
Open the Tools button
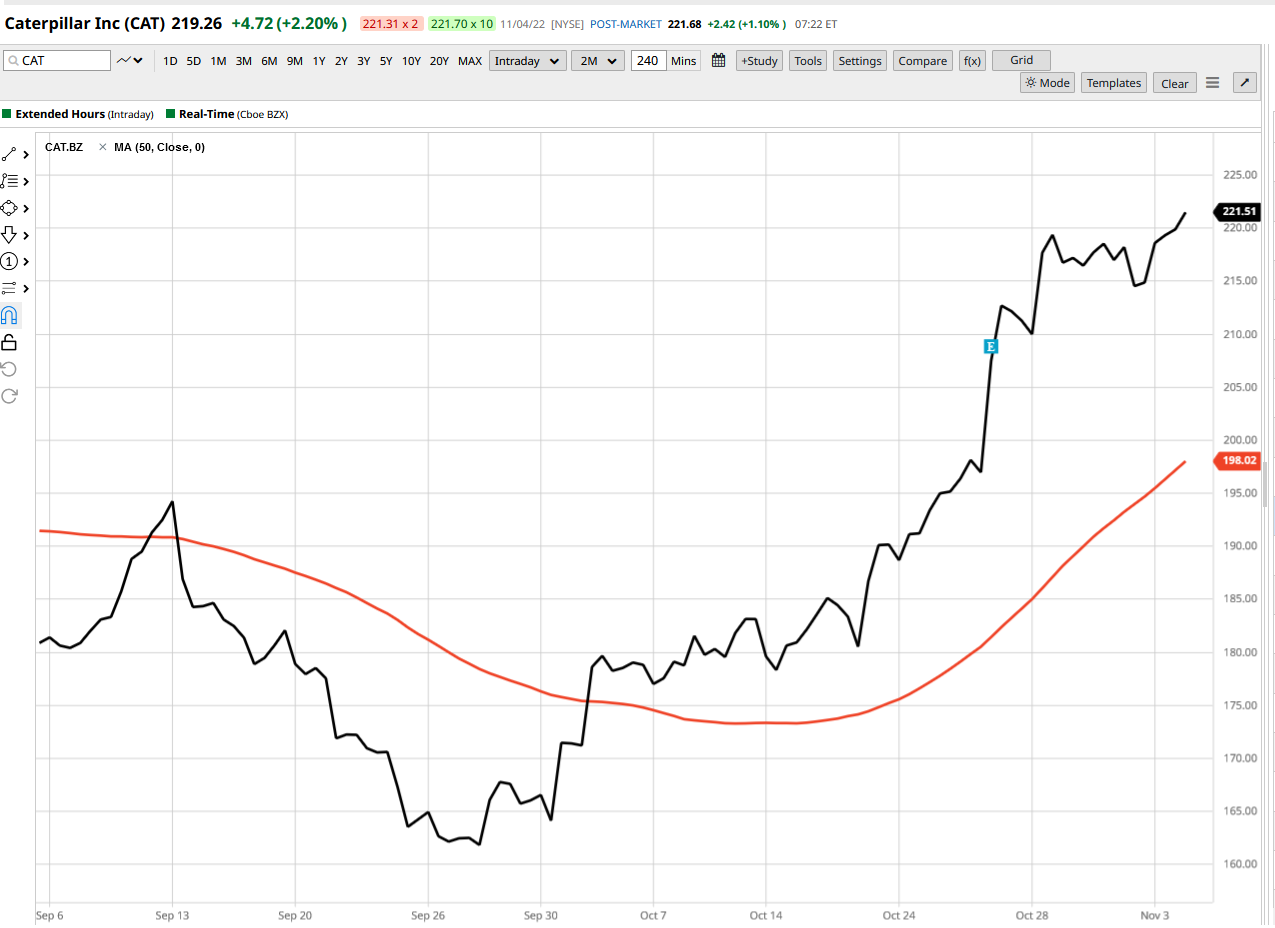(x=808, y=61)
